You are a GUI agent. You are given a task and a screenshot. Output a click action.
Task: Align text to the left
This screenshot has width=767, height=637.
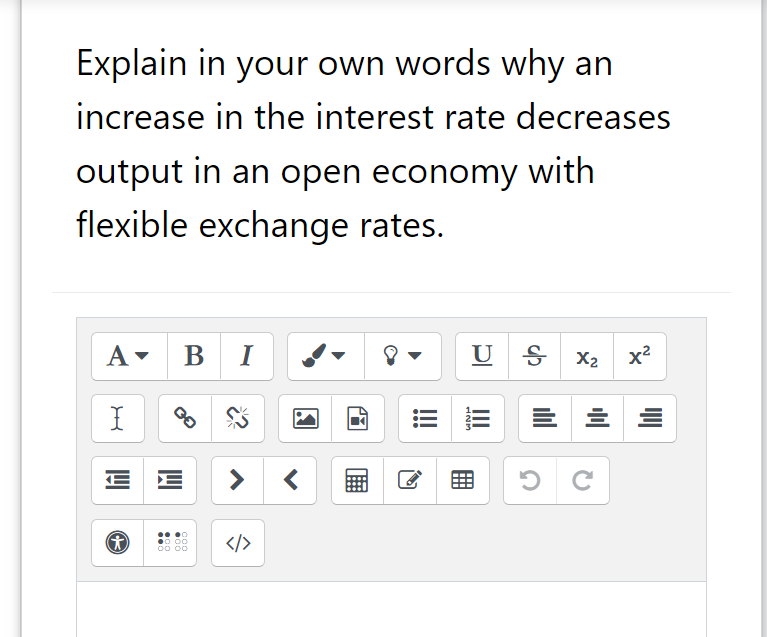tap(545, 418)
